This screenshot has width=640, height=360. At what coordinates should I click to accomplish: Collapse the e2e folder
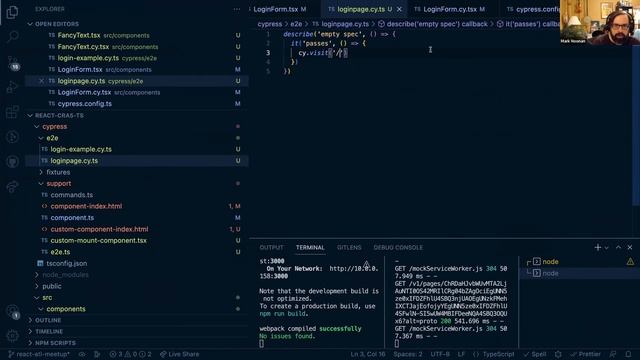pyautogui.click(x=52, y=138)
